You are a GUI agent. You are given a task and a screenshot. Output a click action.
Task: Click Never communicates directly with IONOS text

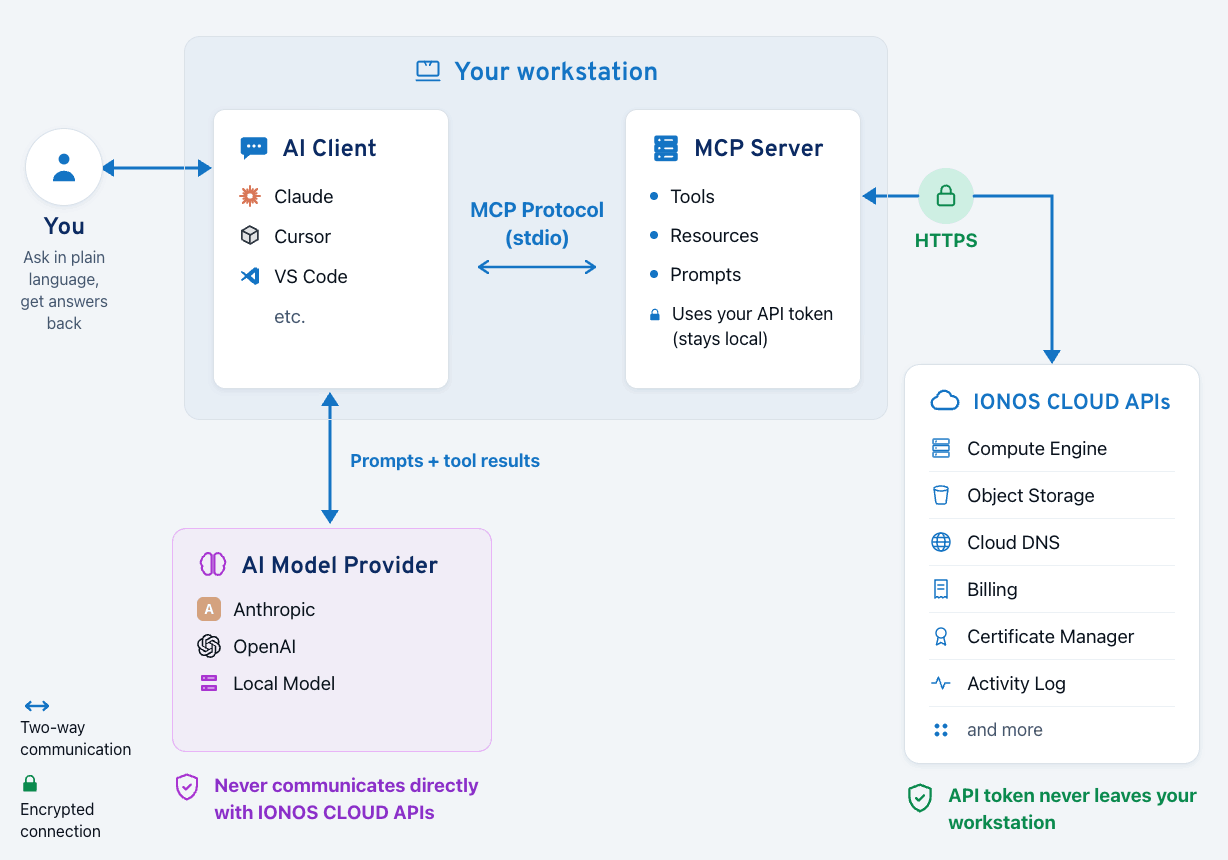(x=346, y=799)
